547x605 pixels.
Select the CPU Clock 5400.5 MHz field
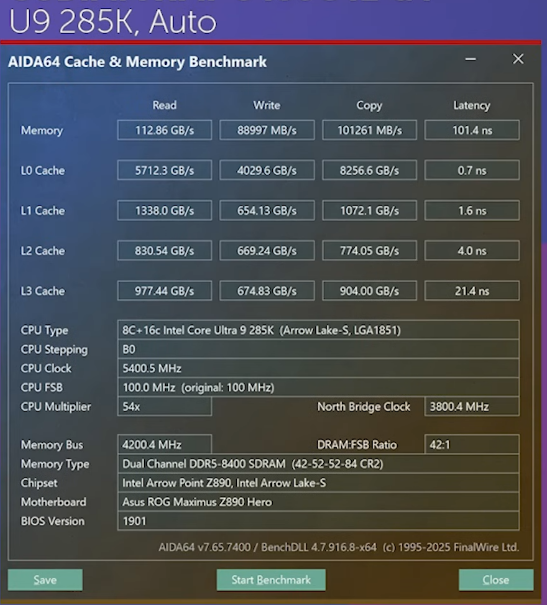pyautogui.click(x=318, y=368)
